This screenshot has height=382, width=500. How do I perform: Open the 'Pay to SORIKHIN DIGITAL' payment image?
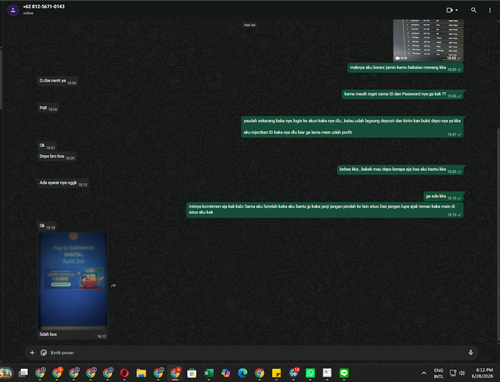pos(73,281)
